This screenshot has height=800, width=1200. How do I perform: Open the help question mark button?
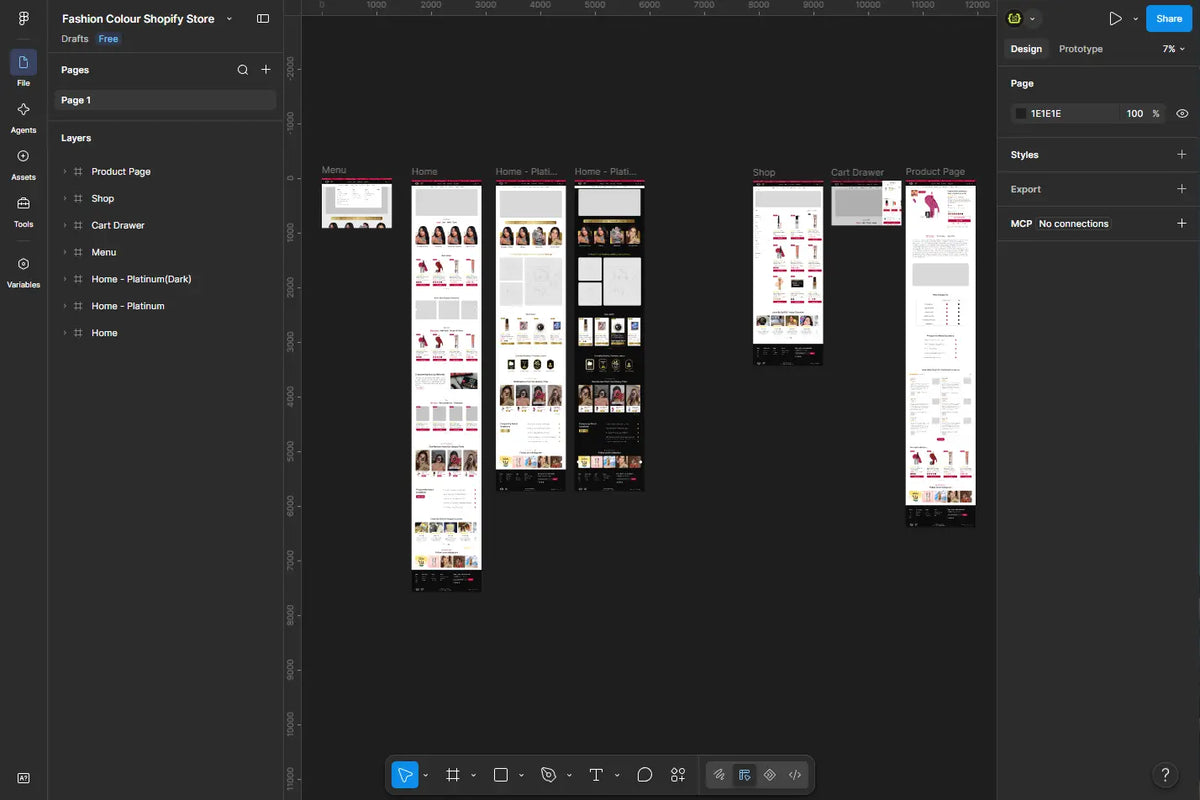coord(1164,775)
